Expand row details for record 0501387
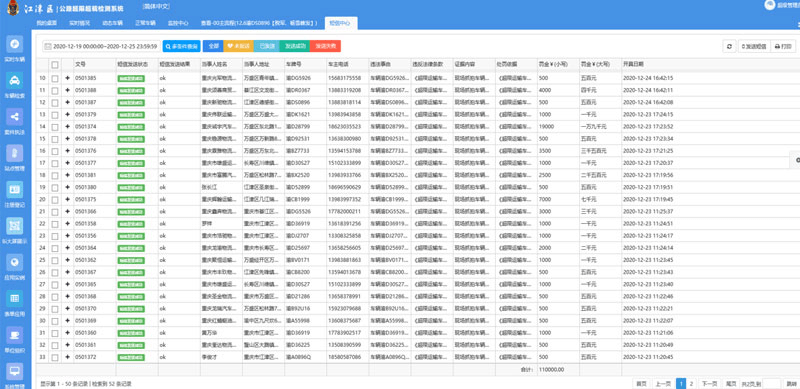 pos(67,102)
